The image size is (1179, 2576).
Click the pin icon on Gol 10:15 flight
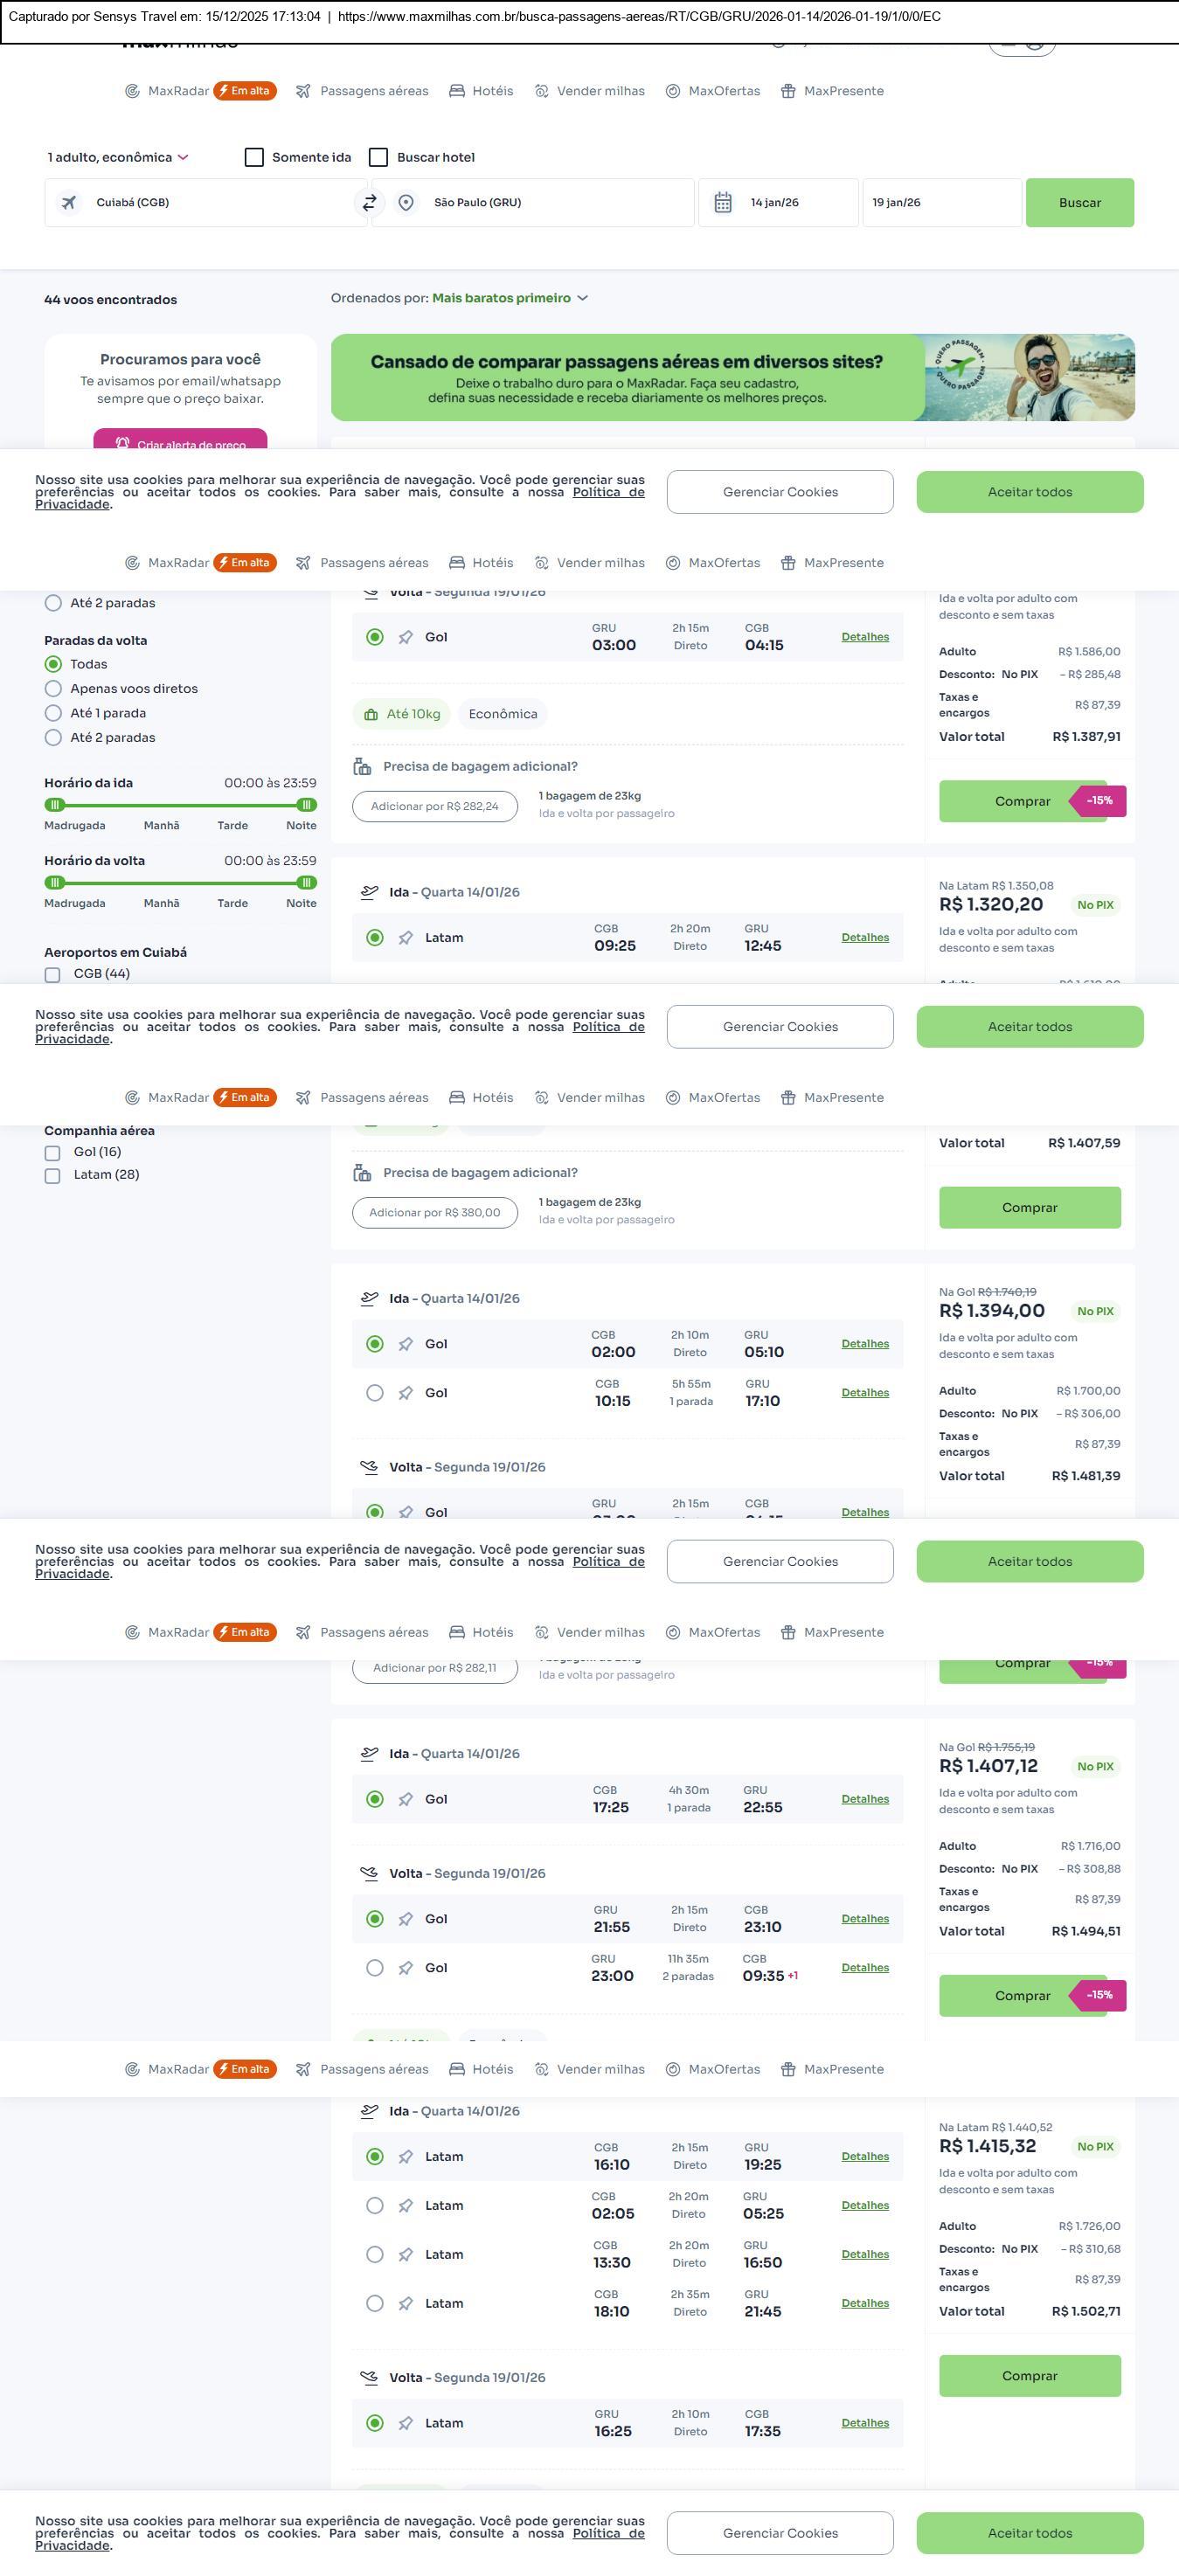tap(406, 1393)
